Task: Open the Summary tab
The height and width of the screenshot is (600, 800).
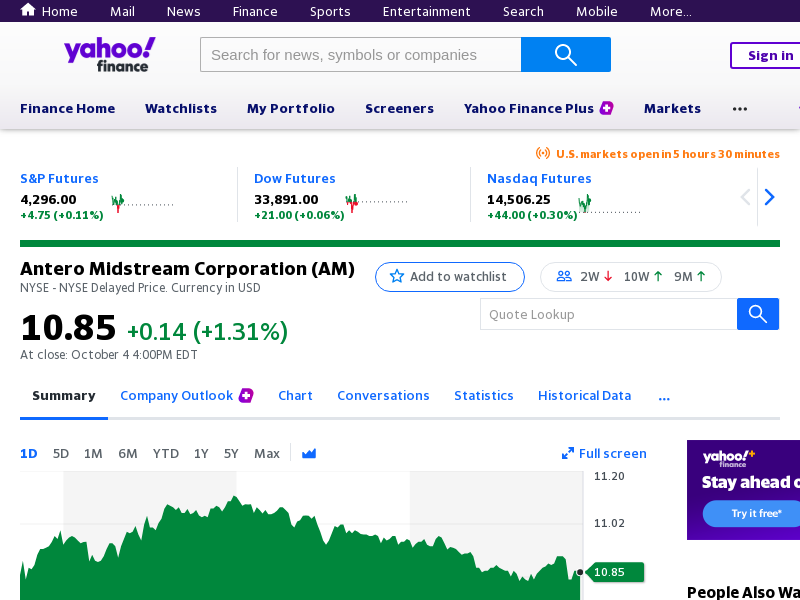Action: (64, 396)
